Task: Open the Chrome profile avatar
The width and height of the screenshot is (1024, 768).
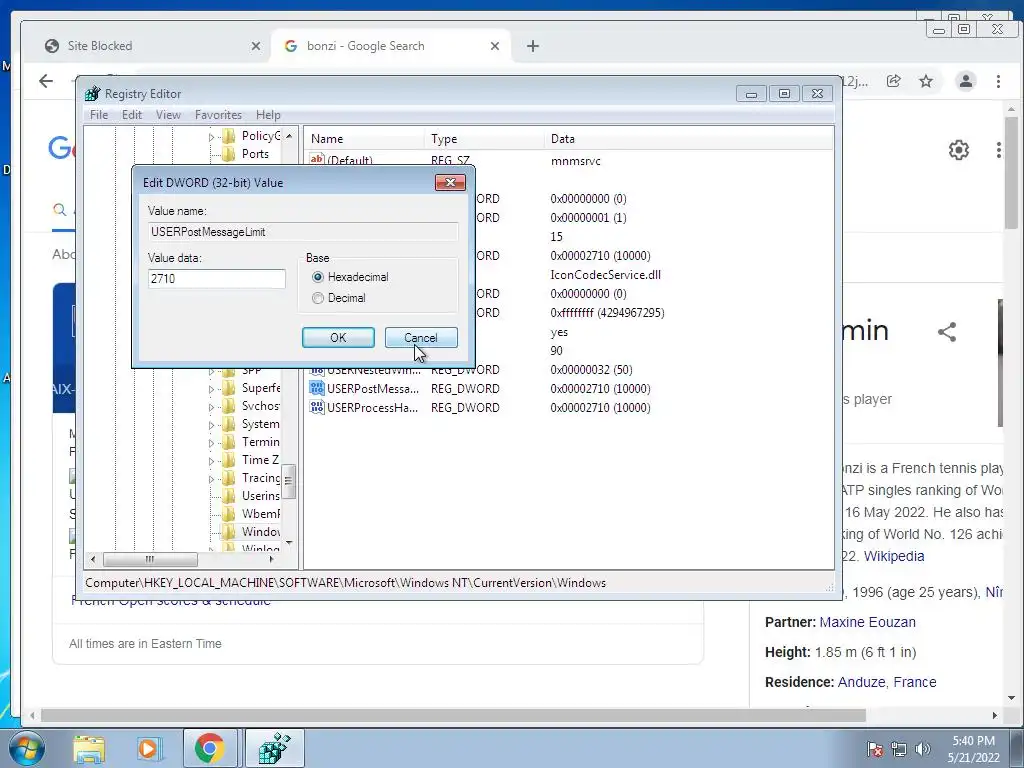Action: tap(965, 81)
